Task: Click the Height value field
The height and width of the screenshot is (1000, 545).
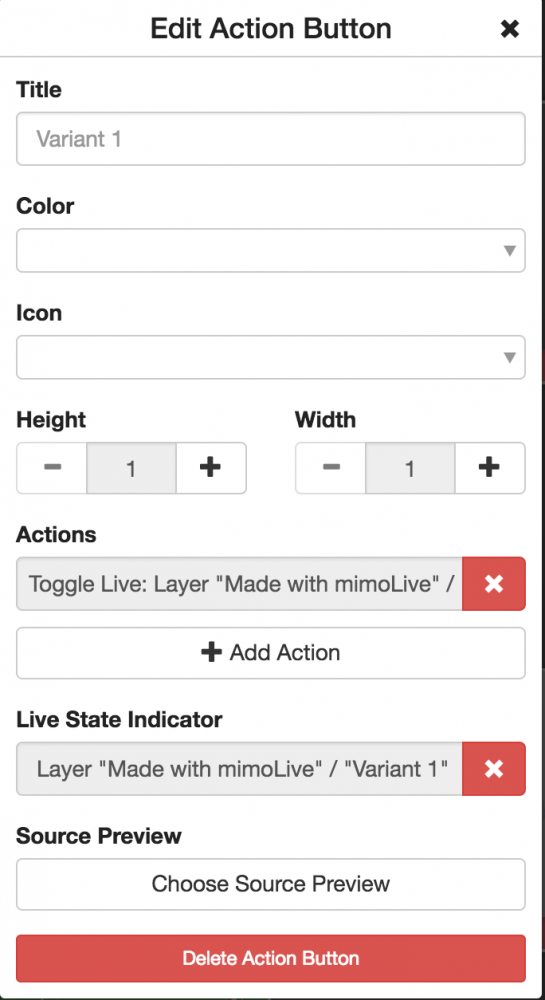Action: tap(131, 468)
